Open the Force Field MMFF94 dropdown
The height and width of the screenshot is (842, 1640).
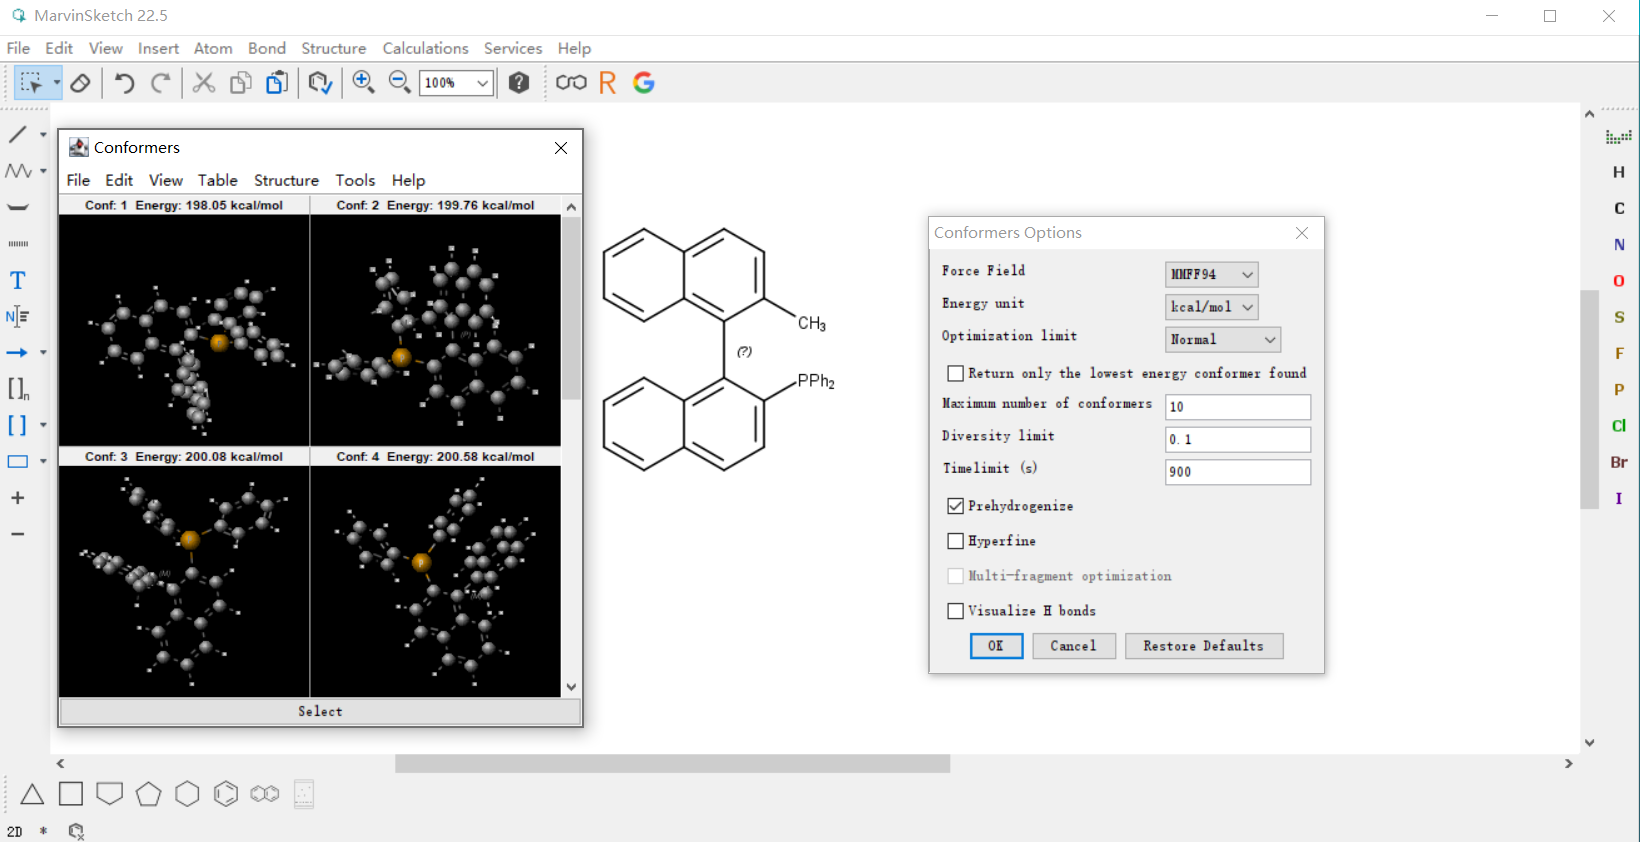coord(1211,274)
